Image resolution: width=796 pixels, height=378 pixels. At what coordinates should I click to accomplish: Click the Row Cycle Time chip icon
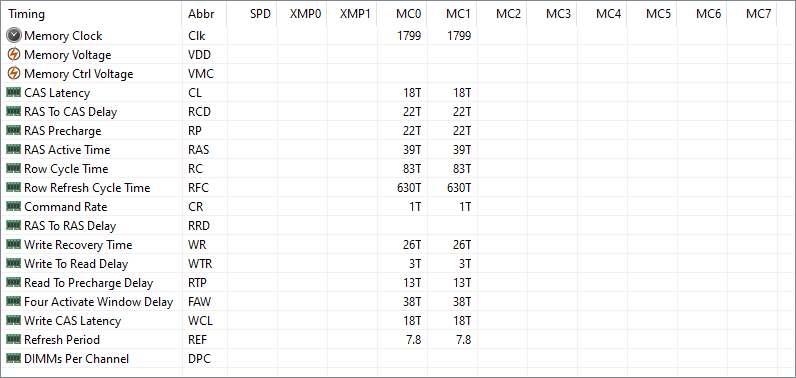click(14, 168)
